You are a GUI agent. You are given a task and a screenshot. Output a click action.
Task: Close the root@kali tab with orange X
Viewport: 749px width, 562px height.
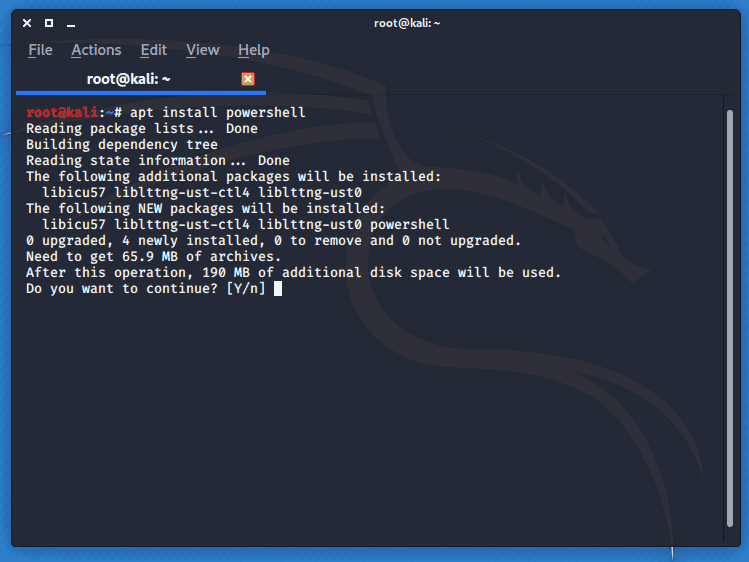coord(248,79)
